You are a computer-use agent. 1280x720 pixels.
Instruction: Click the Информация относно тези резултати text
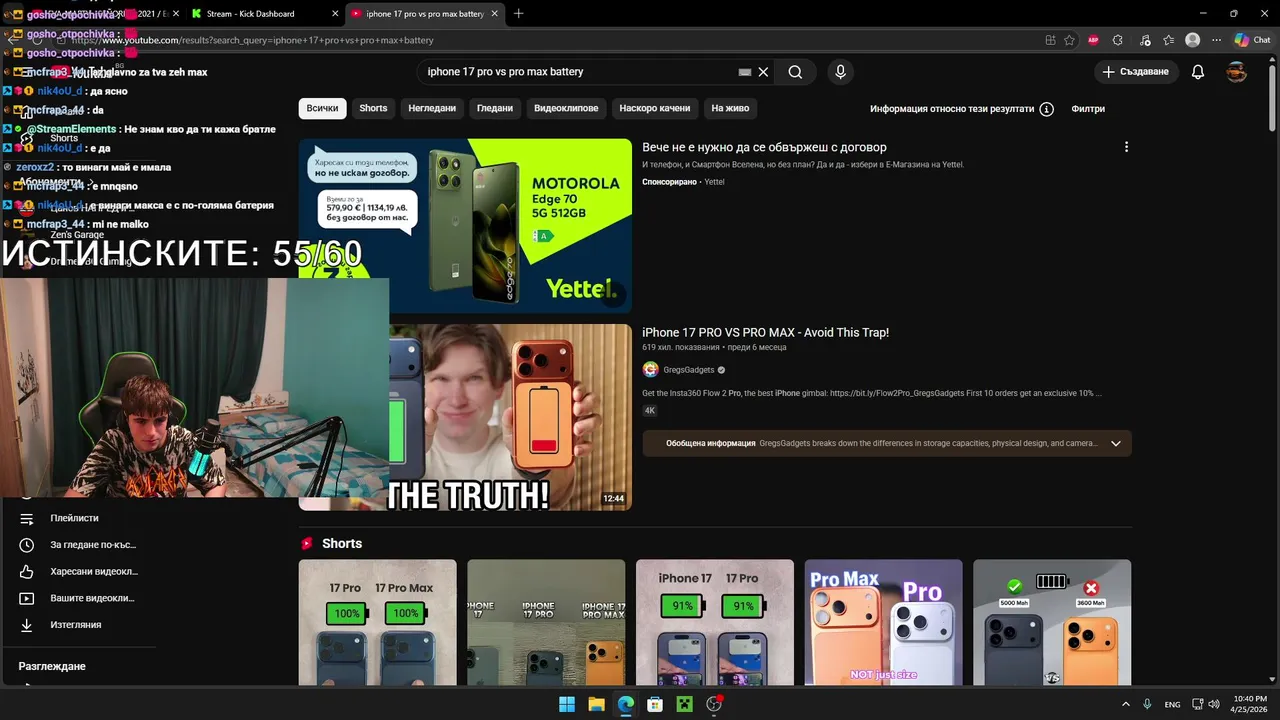coord(951,109)
